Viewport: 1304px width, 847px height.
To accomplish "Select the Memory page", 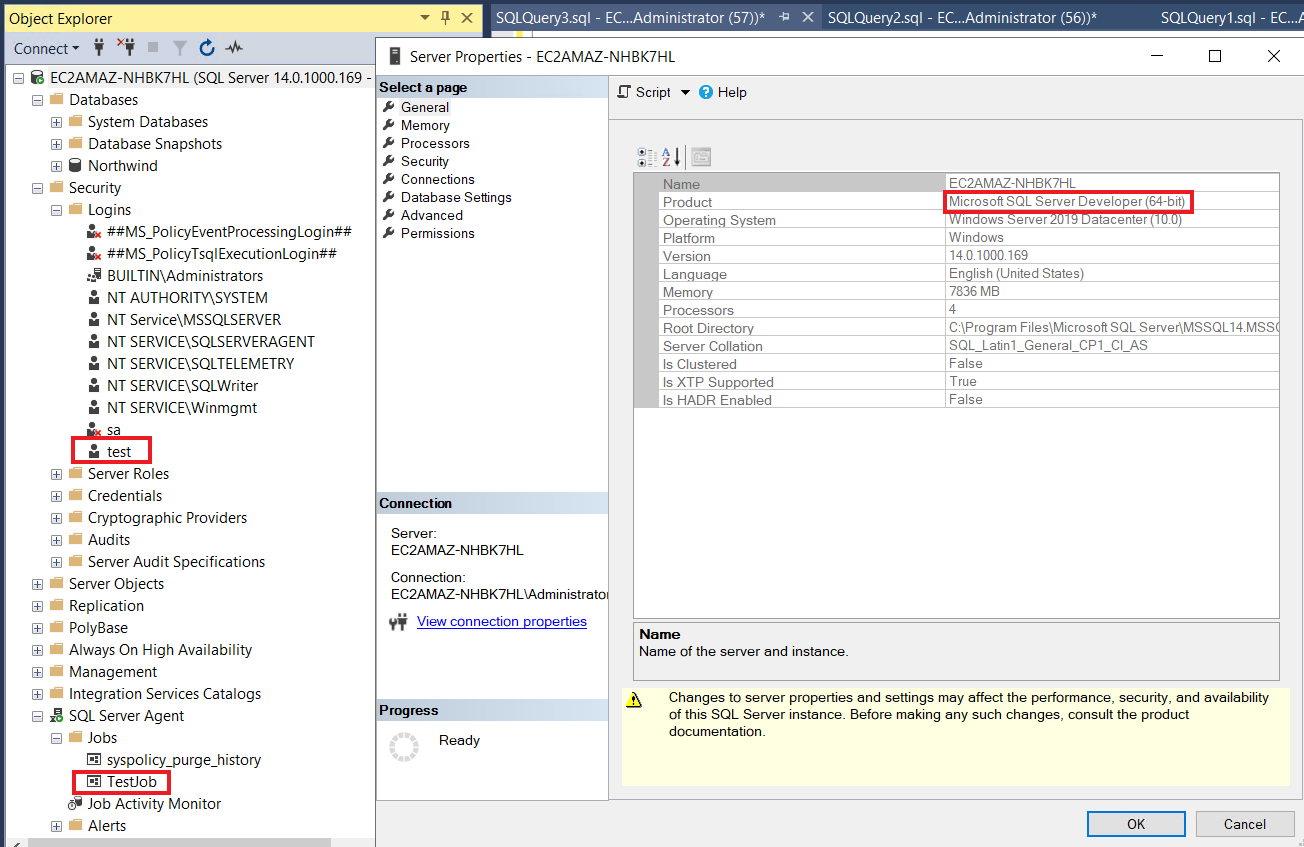I will click(425, 125).
